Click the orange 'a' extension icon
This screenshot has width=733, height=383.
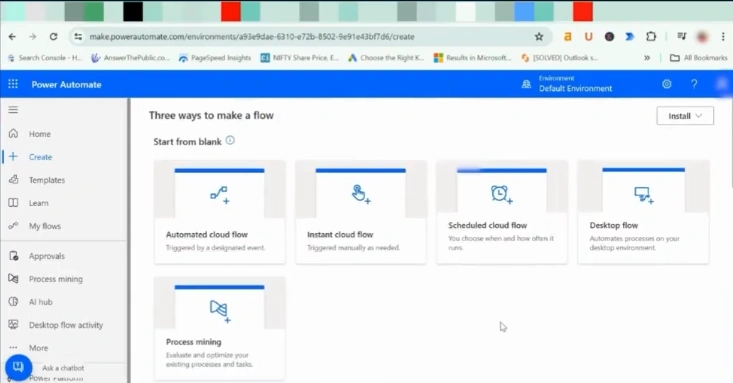pos(568,36)
